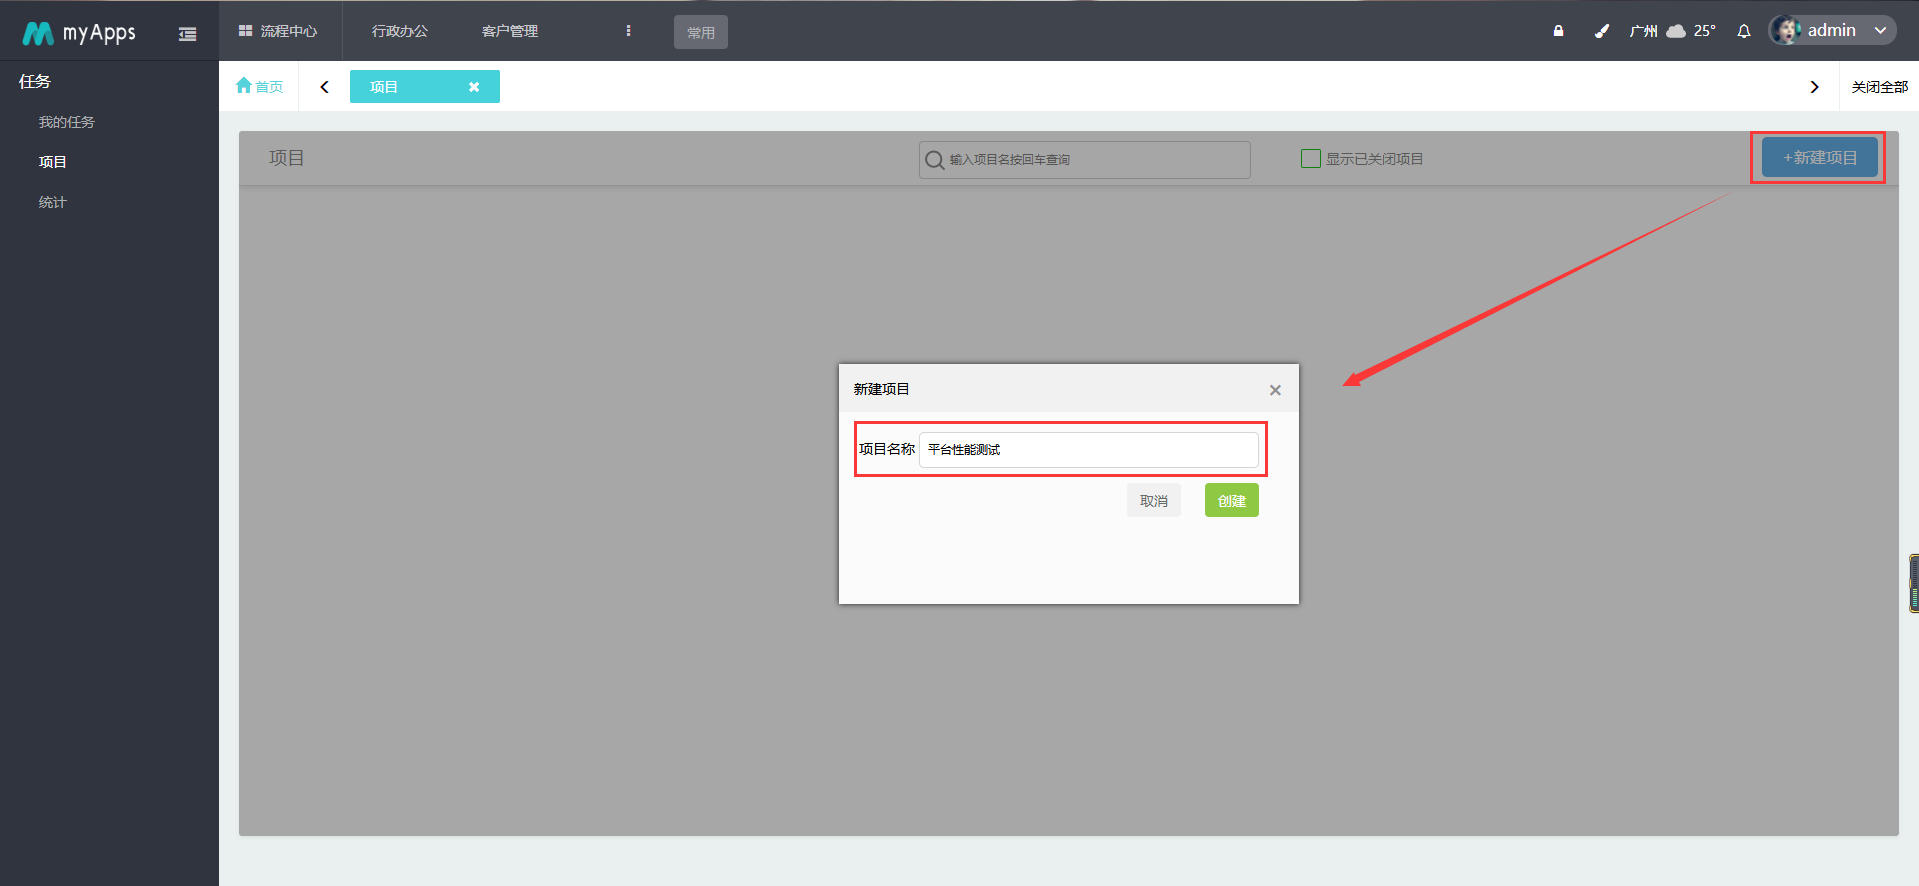Click the 项目名称 text input

click(1089, 449)
